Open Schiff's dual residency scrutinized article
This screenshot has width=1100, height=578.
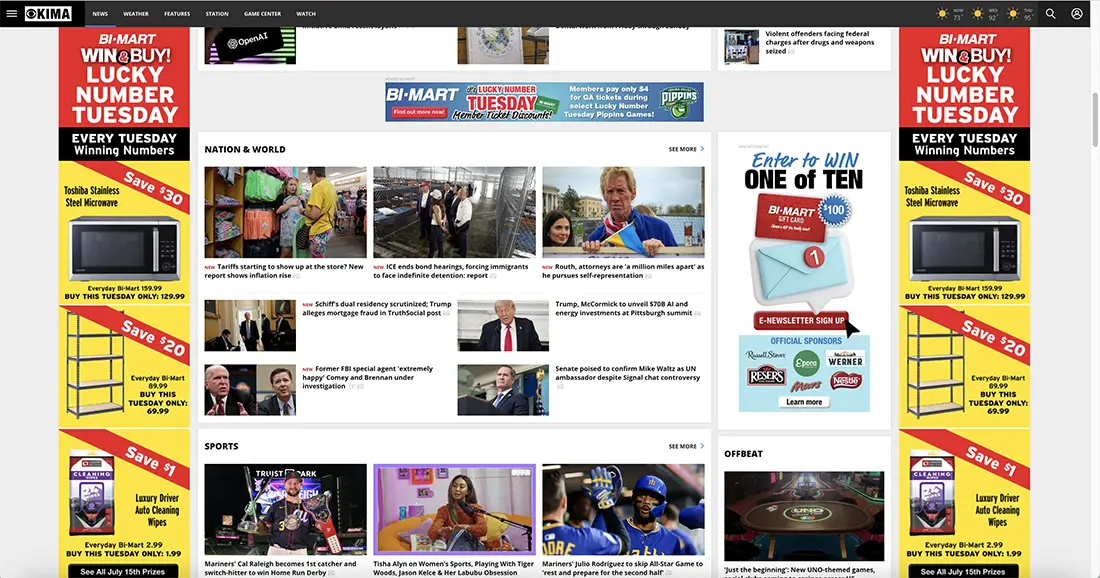coord(377,309)
